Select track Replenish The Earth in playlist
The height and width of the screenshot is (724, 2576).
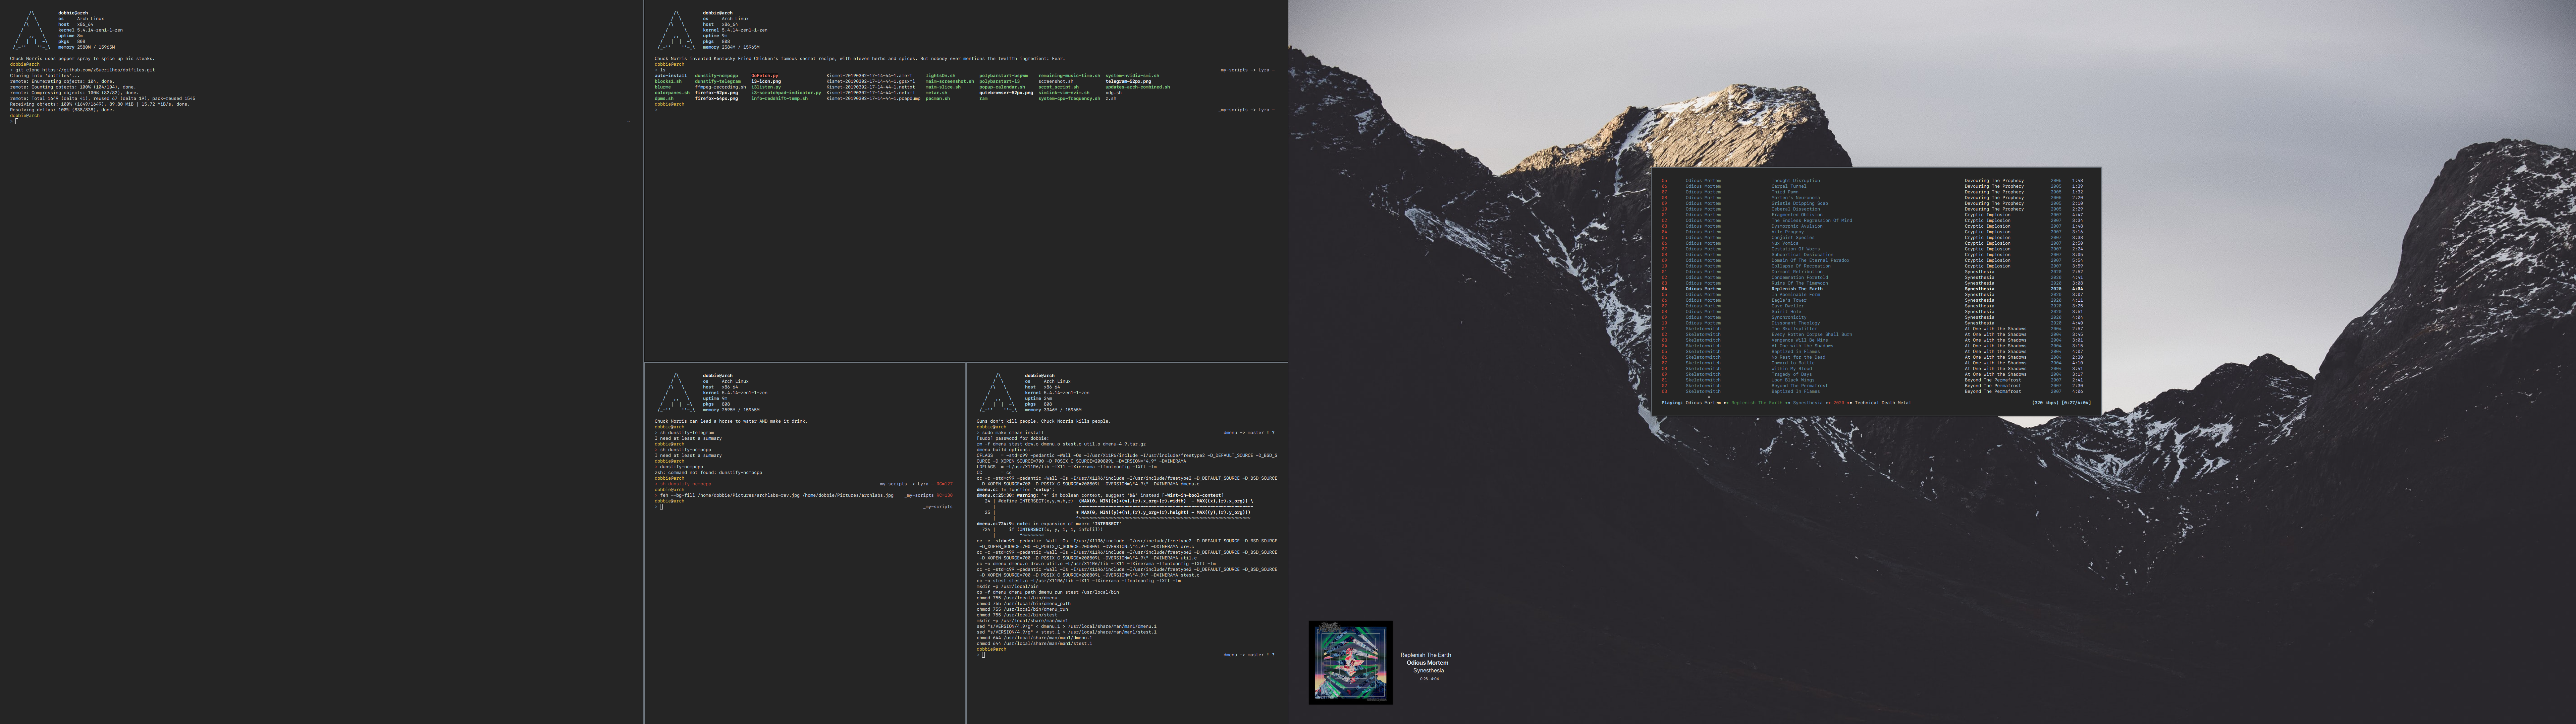1797,289
